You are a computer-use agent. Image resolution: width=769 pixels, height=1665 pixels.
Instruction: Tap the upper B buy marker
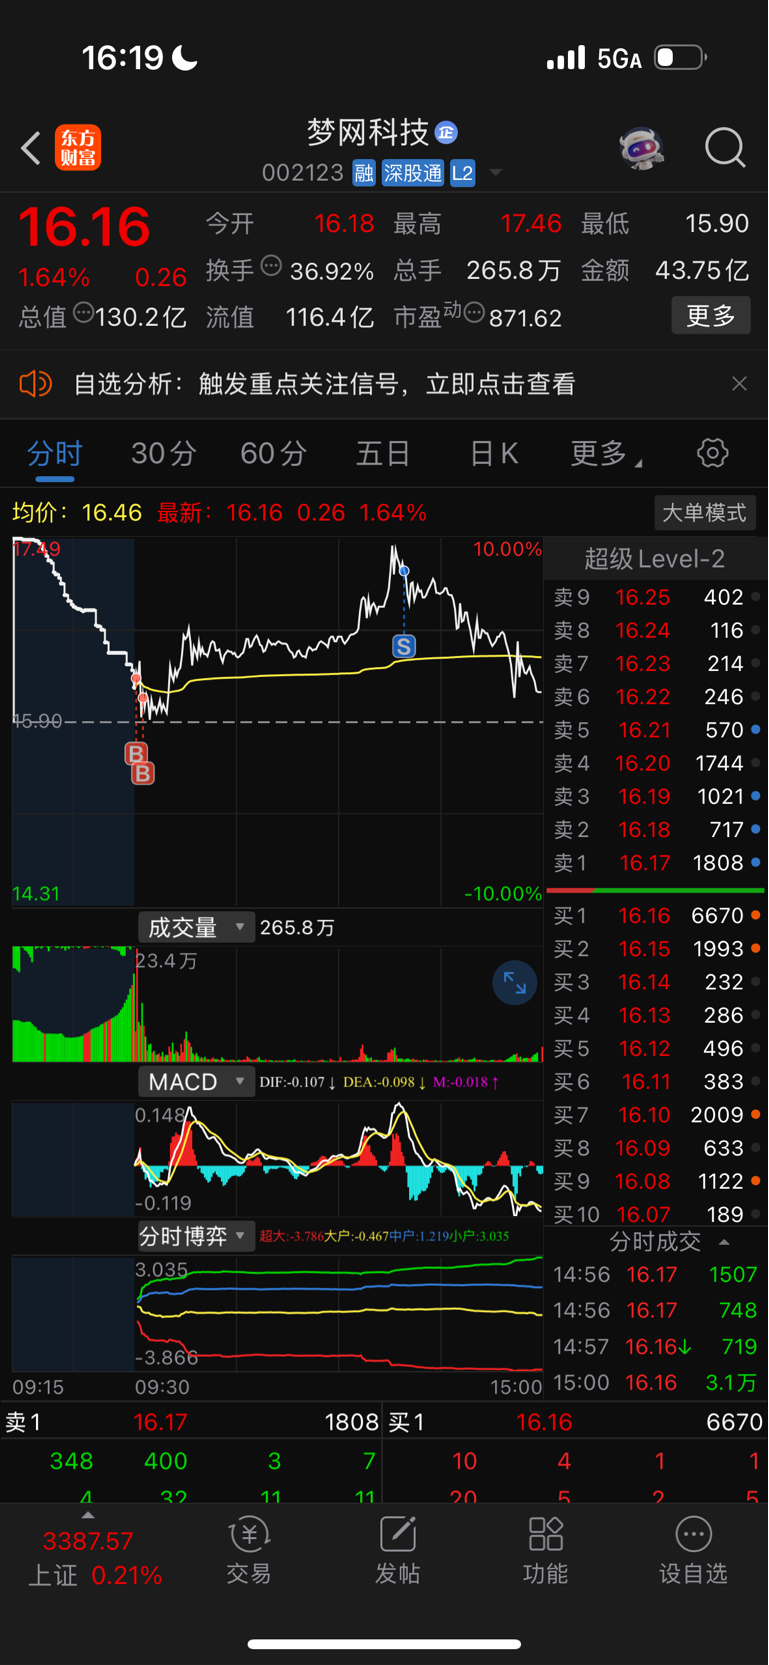(x=136, y=753)
